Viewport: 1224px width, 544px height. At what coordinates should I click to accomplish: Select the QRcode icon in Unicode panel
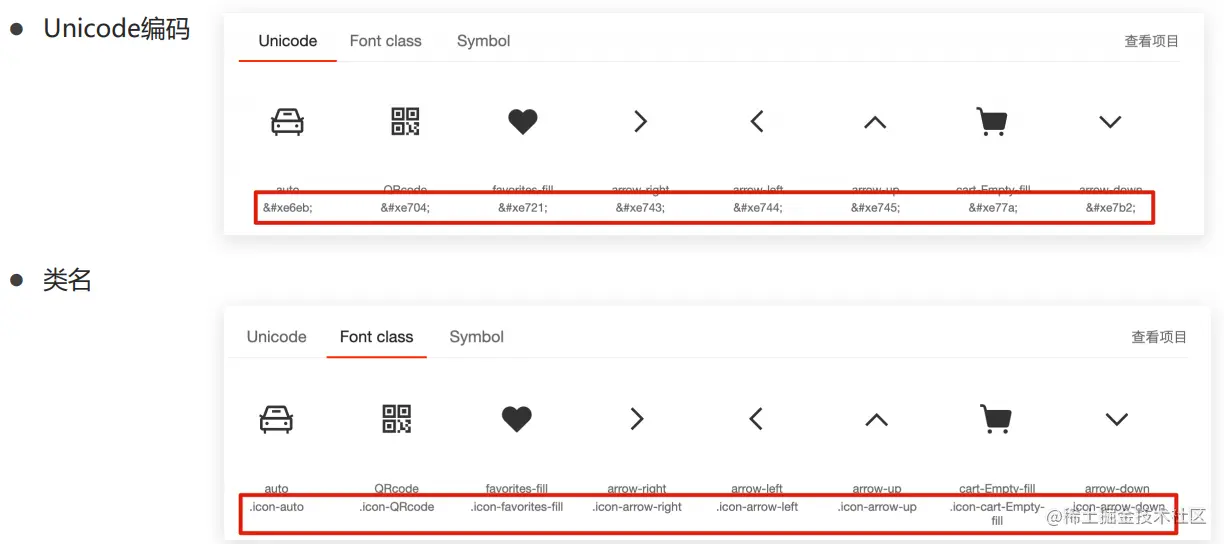click(405, 122)
